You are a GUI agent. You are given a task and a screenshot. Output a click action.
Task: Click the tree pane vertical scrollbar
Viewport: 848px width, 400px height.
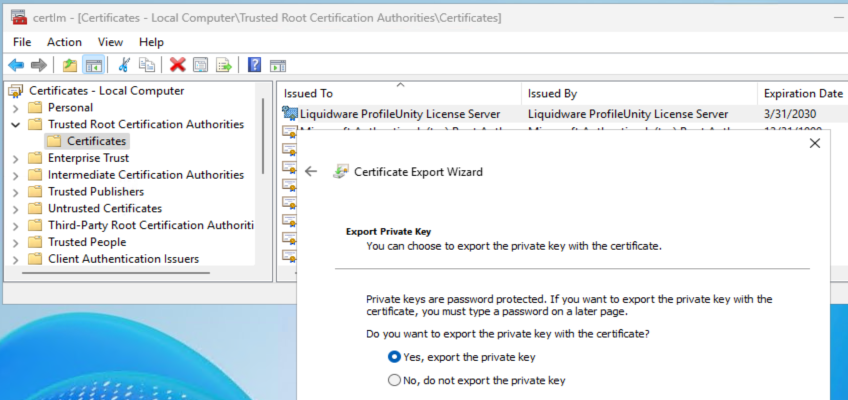[x=263, y=136]
